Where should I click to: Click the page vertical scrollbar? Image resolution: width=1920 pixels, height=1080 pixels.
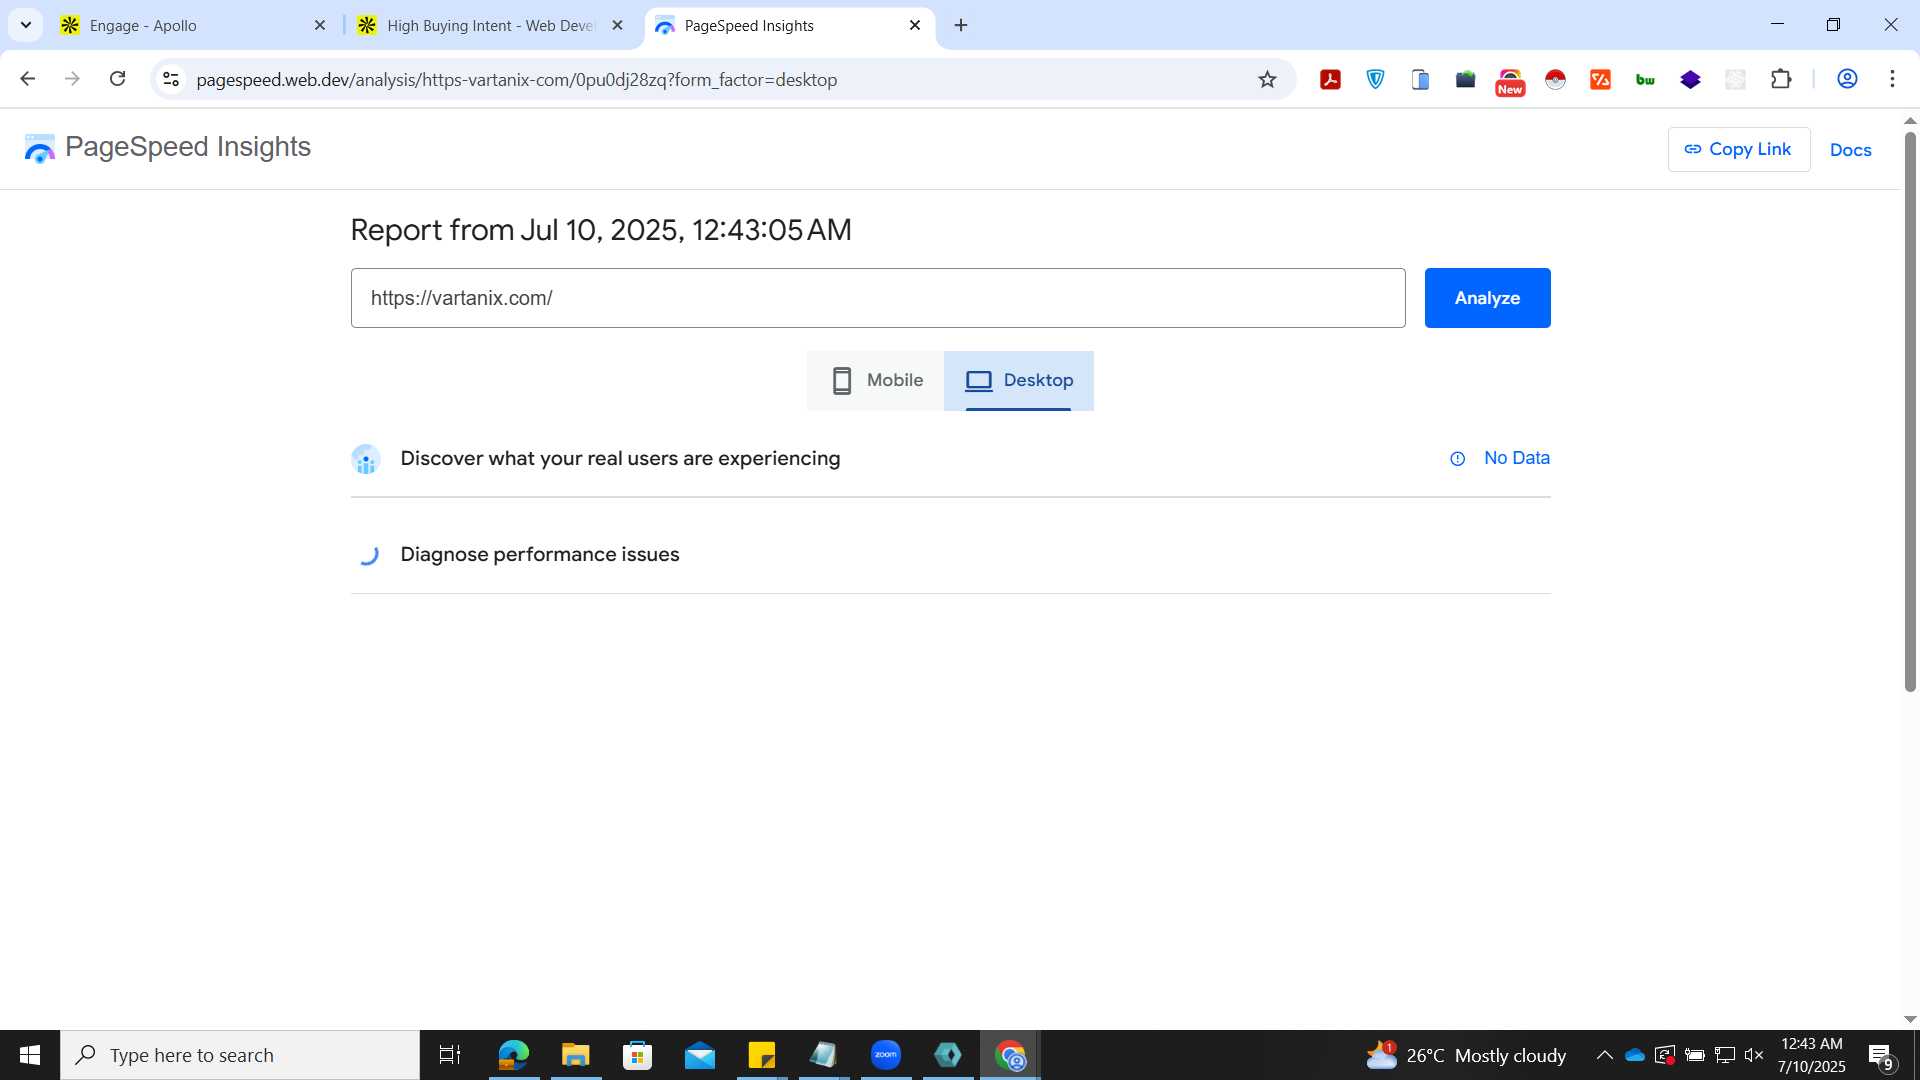(1910, 410)
